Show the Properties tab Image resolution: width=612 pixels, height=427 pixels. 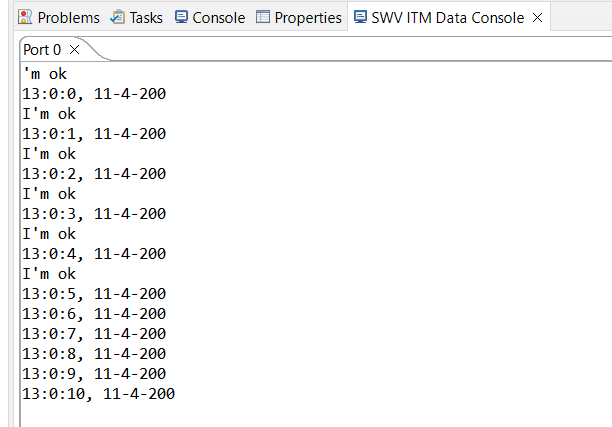pos(308,17)
